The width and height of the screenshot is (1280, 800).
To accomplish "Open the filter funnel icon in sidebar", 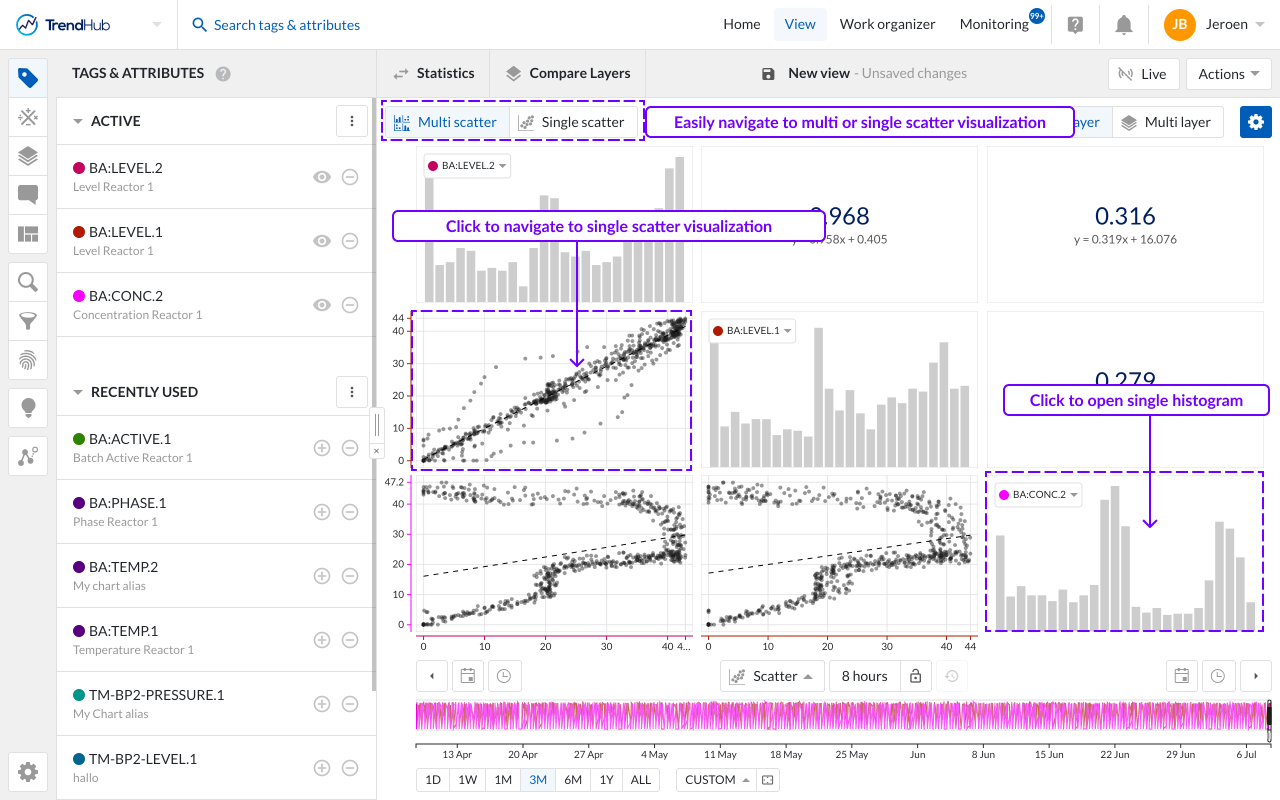I will click(x=28, y=321).
